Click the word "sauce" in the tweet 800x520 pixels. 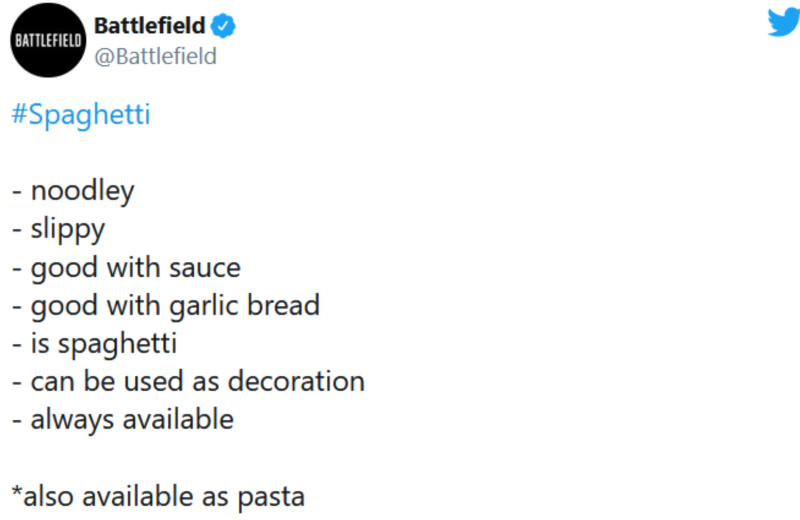[x=205, y=269]
